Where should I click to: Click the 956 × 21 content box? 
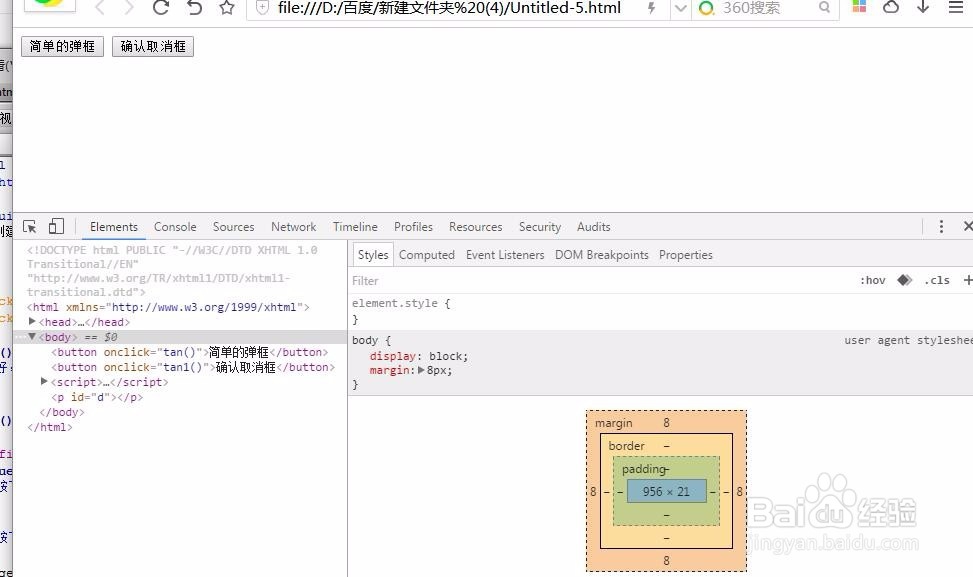[x=666, y=491]
